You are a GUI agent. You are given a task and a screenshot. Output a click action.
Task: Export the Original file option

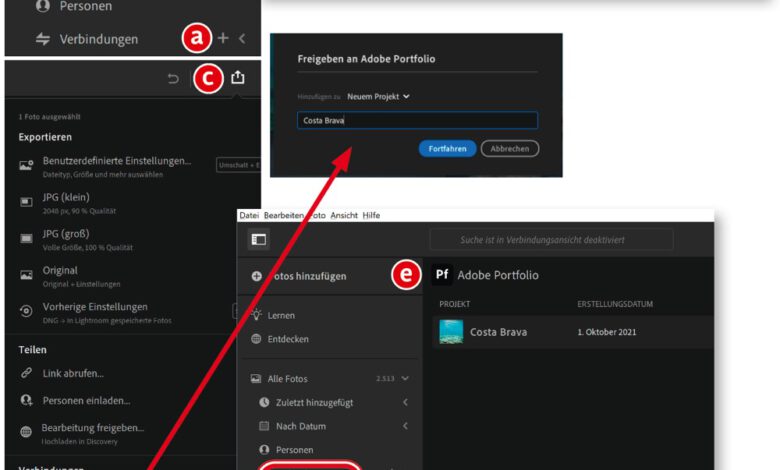(x=60, y=271)
